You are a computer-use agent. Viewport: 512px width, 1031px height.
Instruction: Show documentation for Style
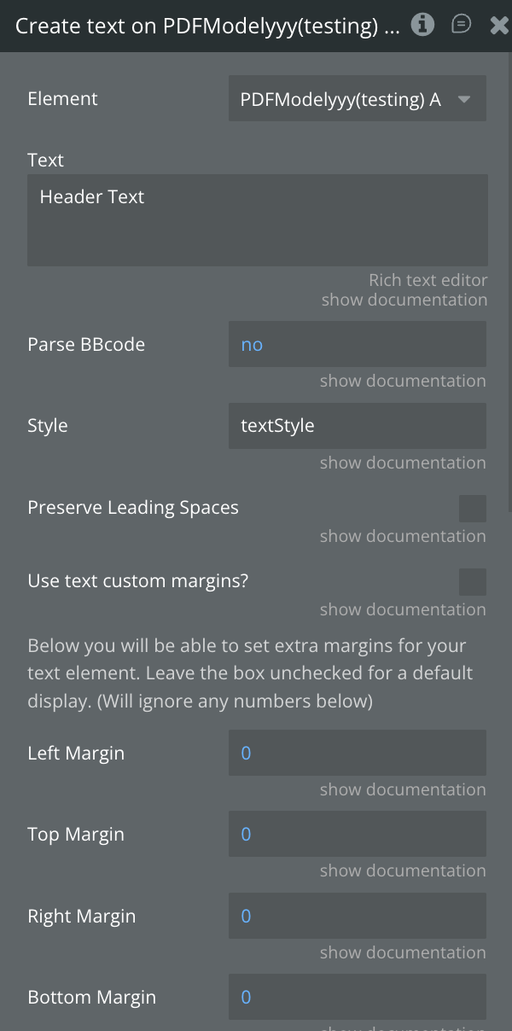click(403, 463)
